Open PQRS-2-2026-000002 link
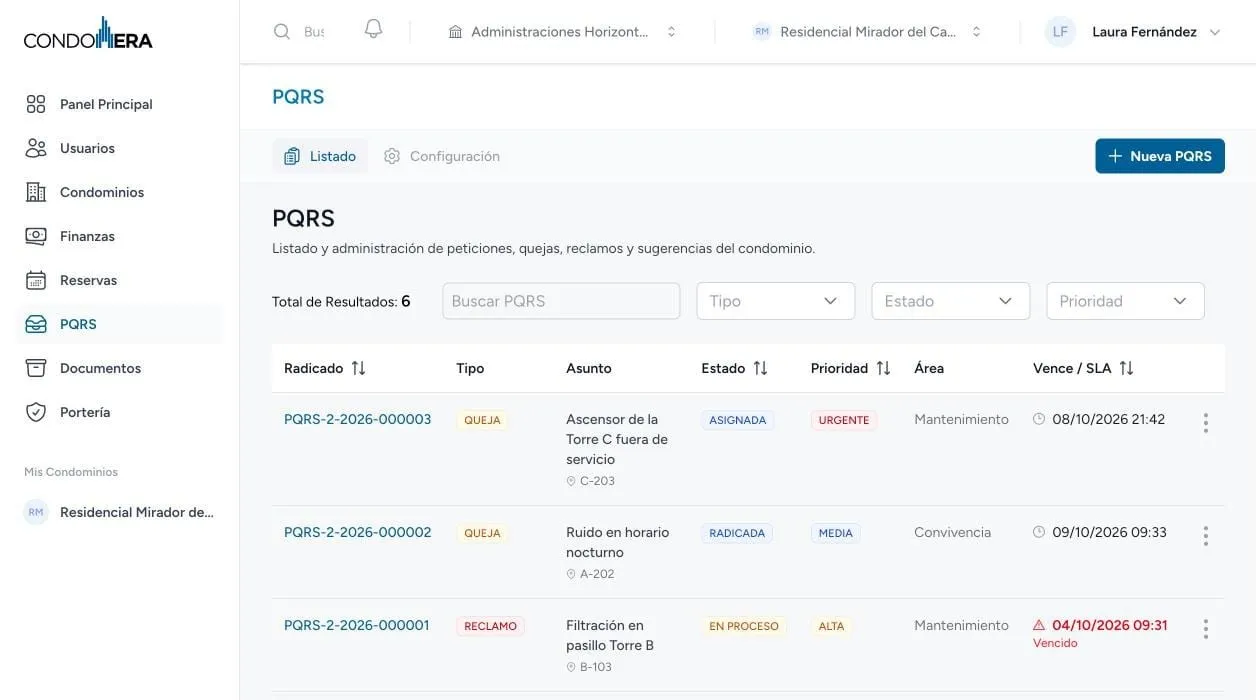The width and height of the screenshot is (1256, 700). 357,532
